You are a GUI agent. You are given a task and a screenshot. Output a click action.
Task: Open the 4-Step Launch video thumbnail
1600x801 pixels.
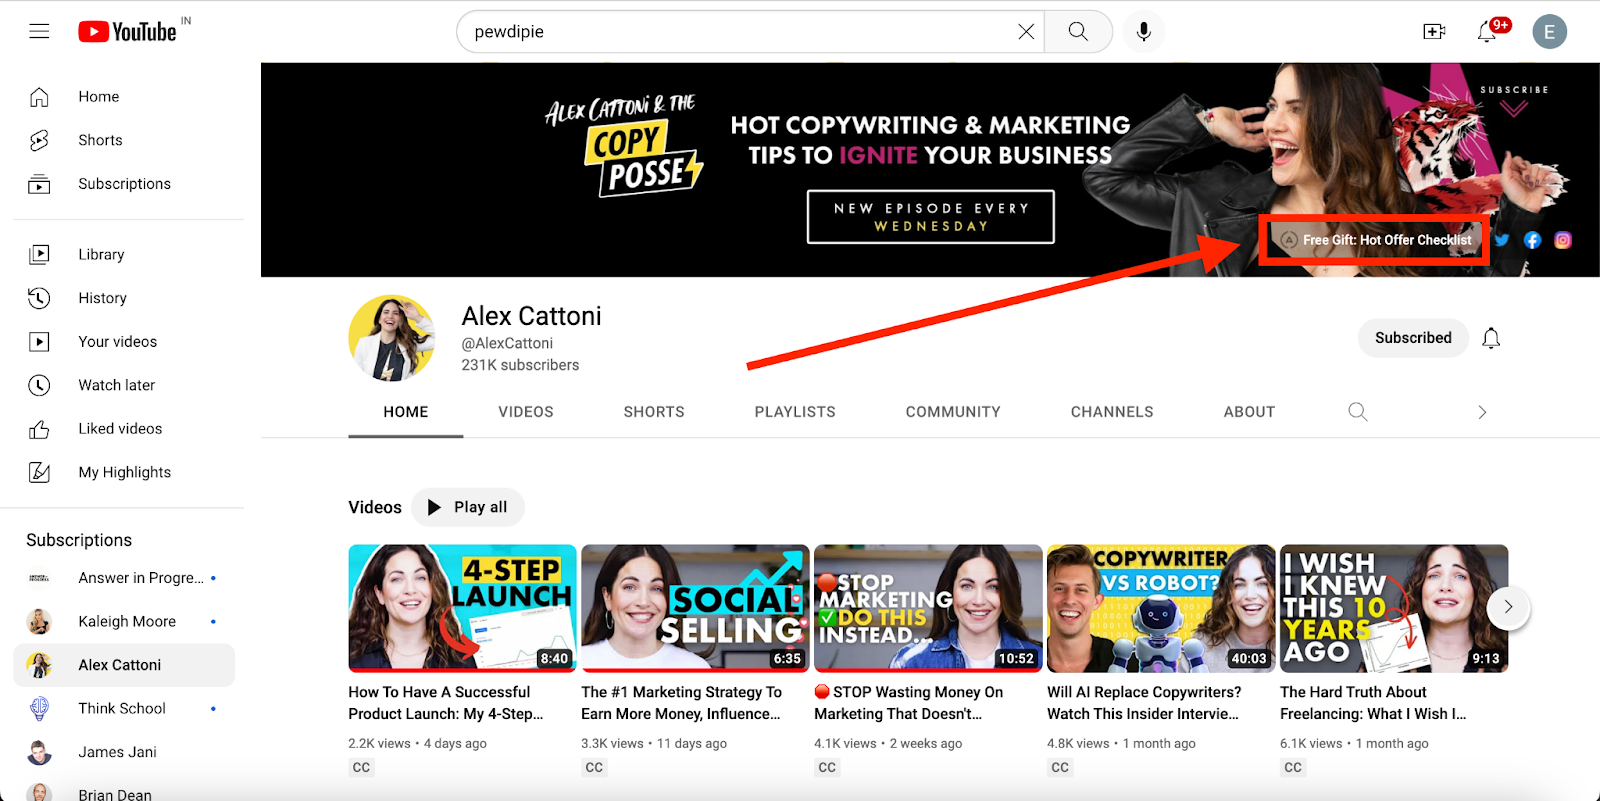pos(462,608)
